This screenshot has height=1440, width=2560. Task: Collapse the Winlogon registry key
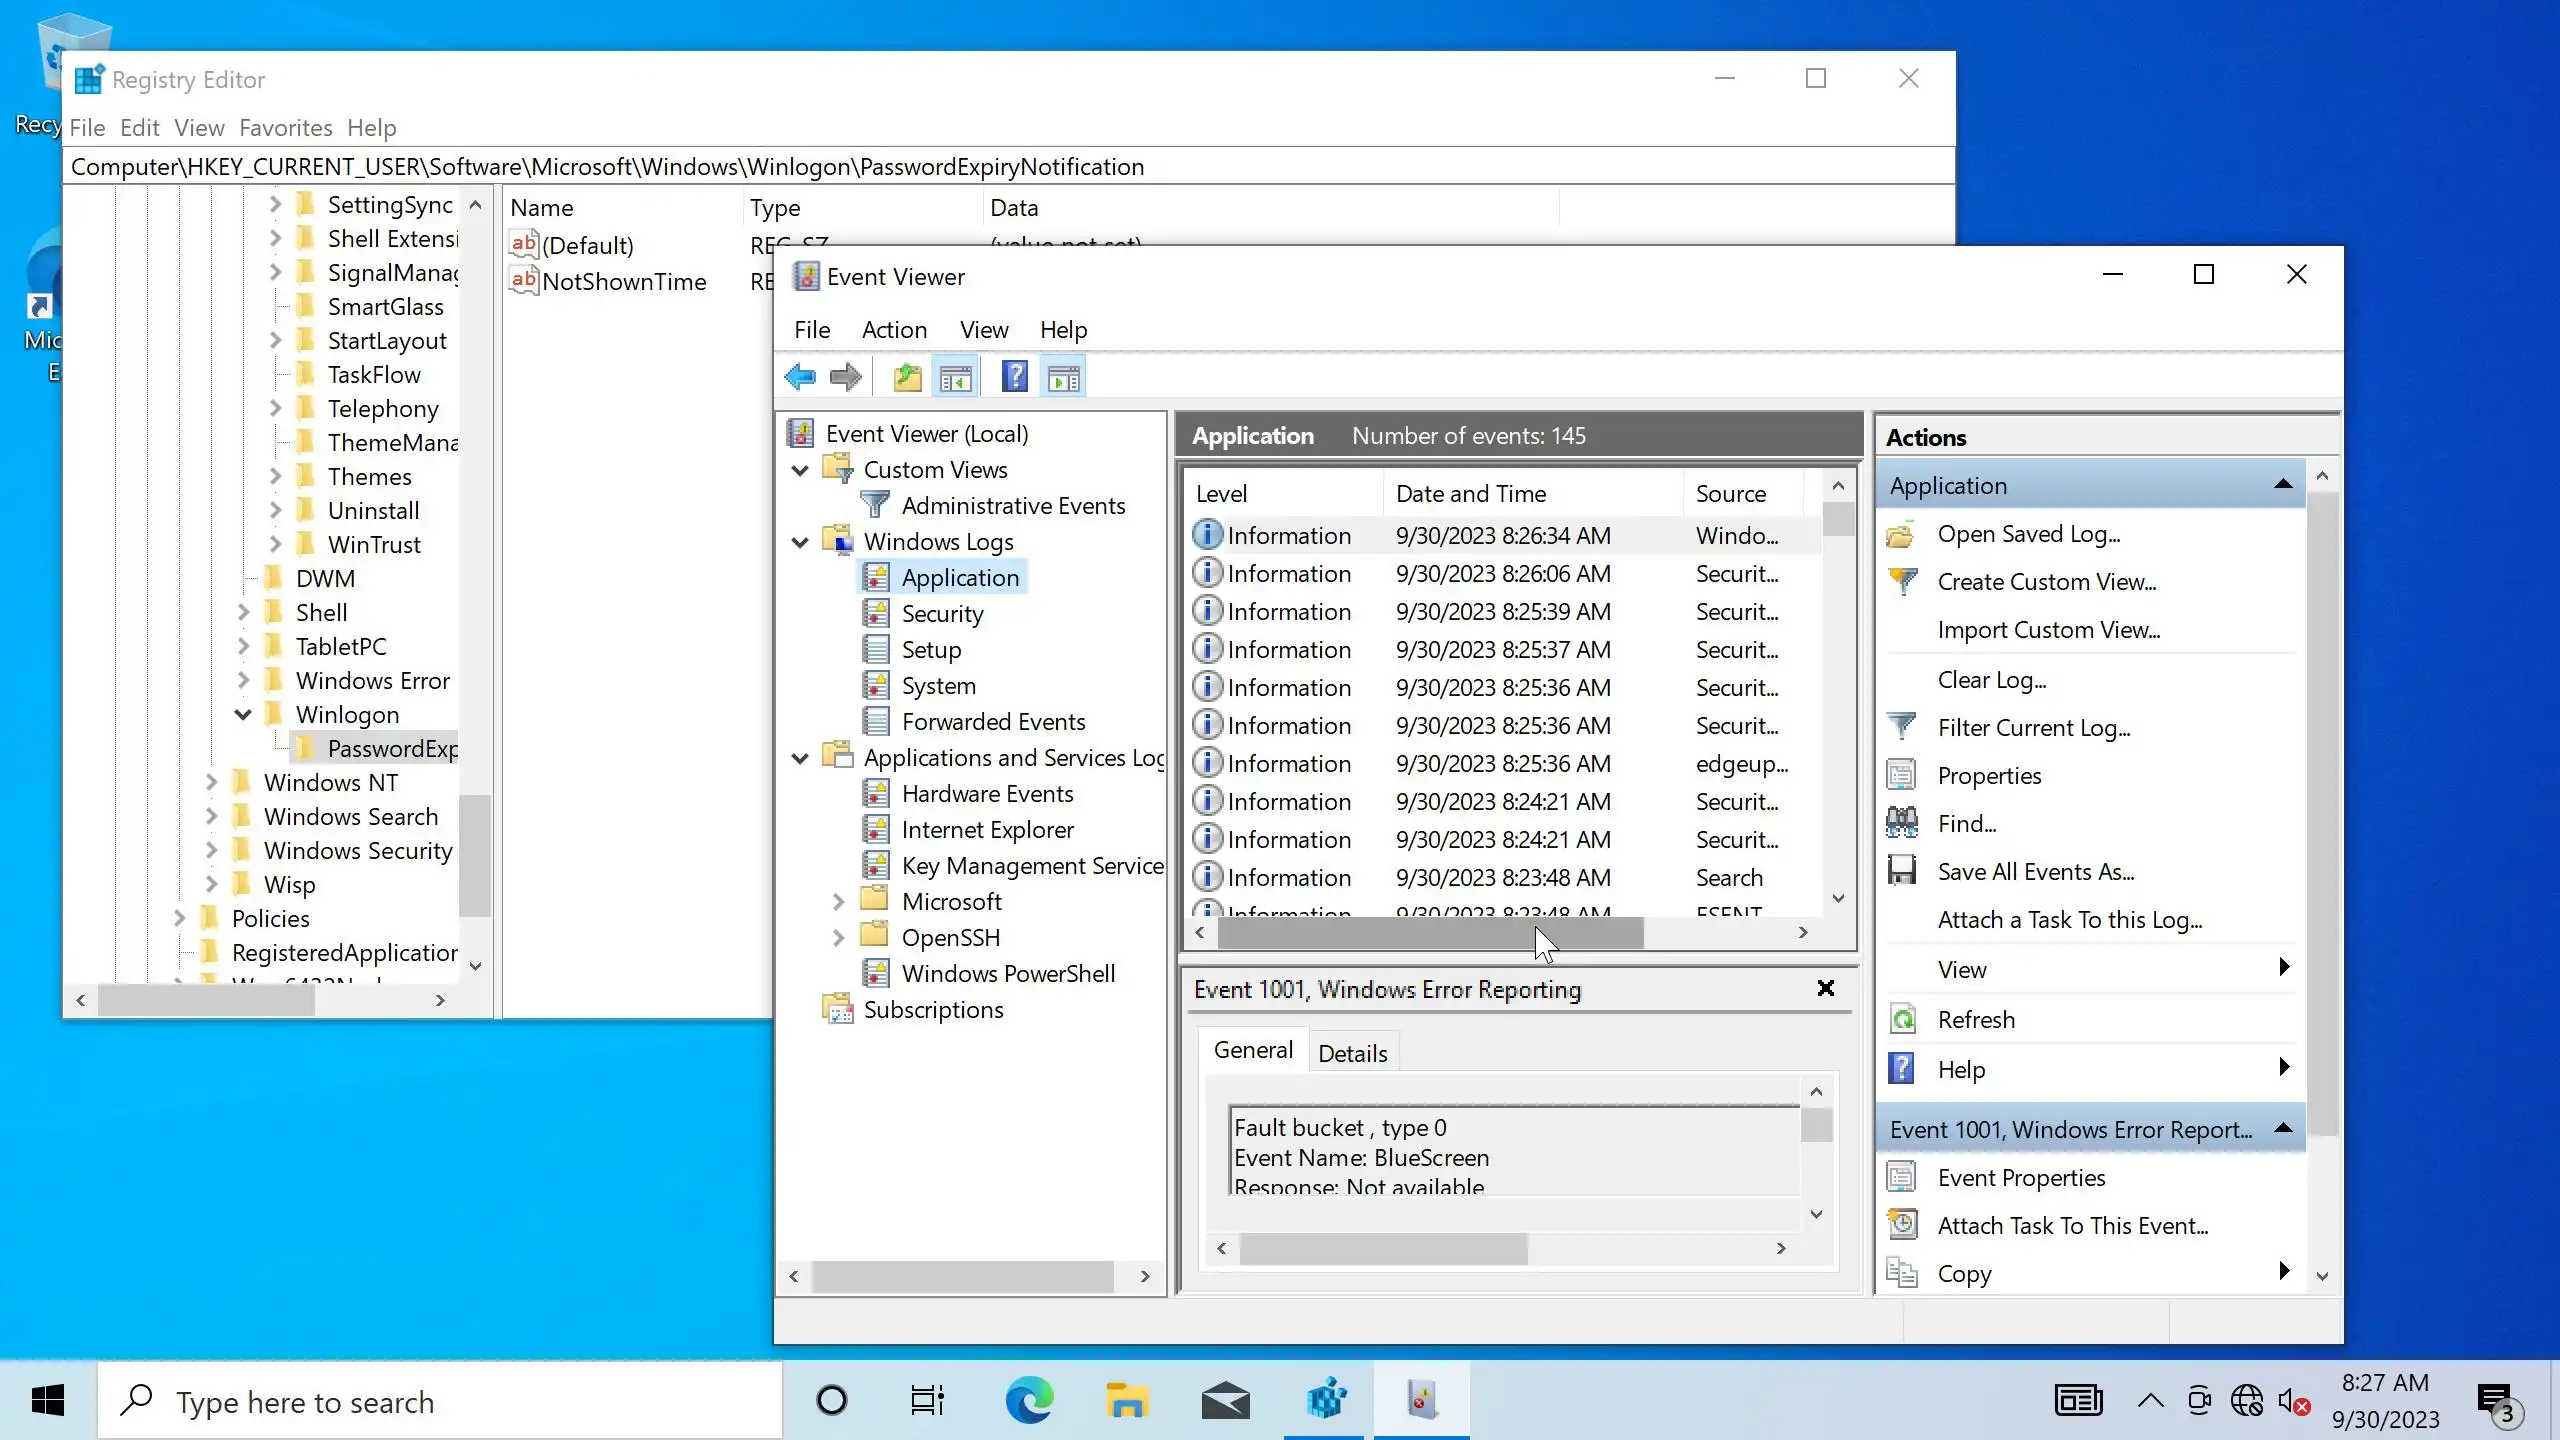click(243, 715)
